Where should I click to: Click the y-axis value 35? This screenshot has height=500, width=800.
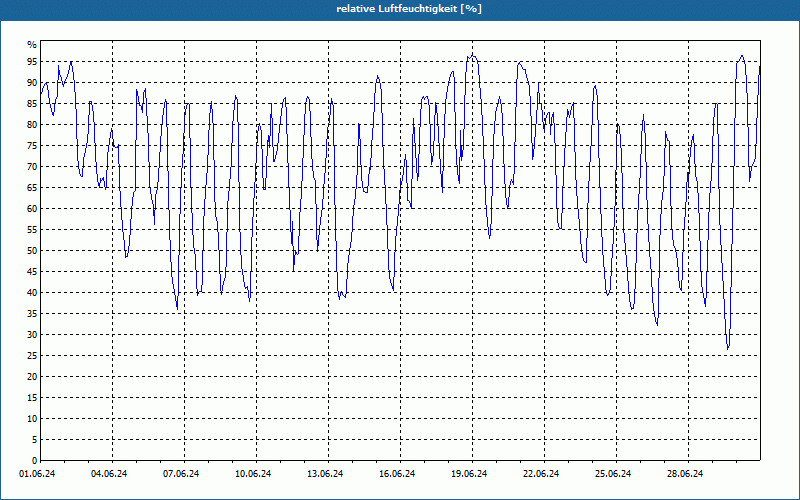click(x=32, y=314)
